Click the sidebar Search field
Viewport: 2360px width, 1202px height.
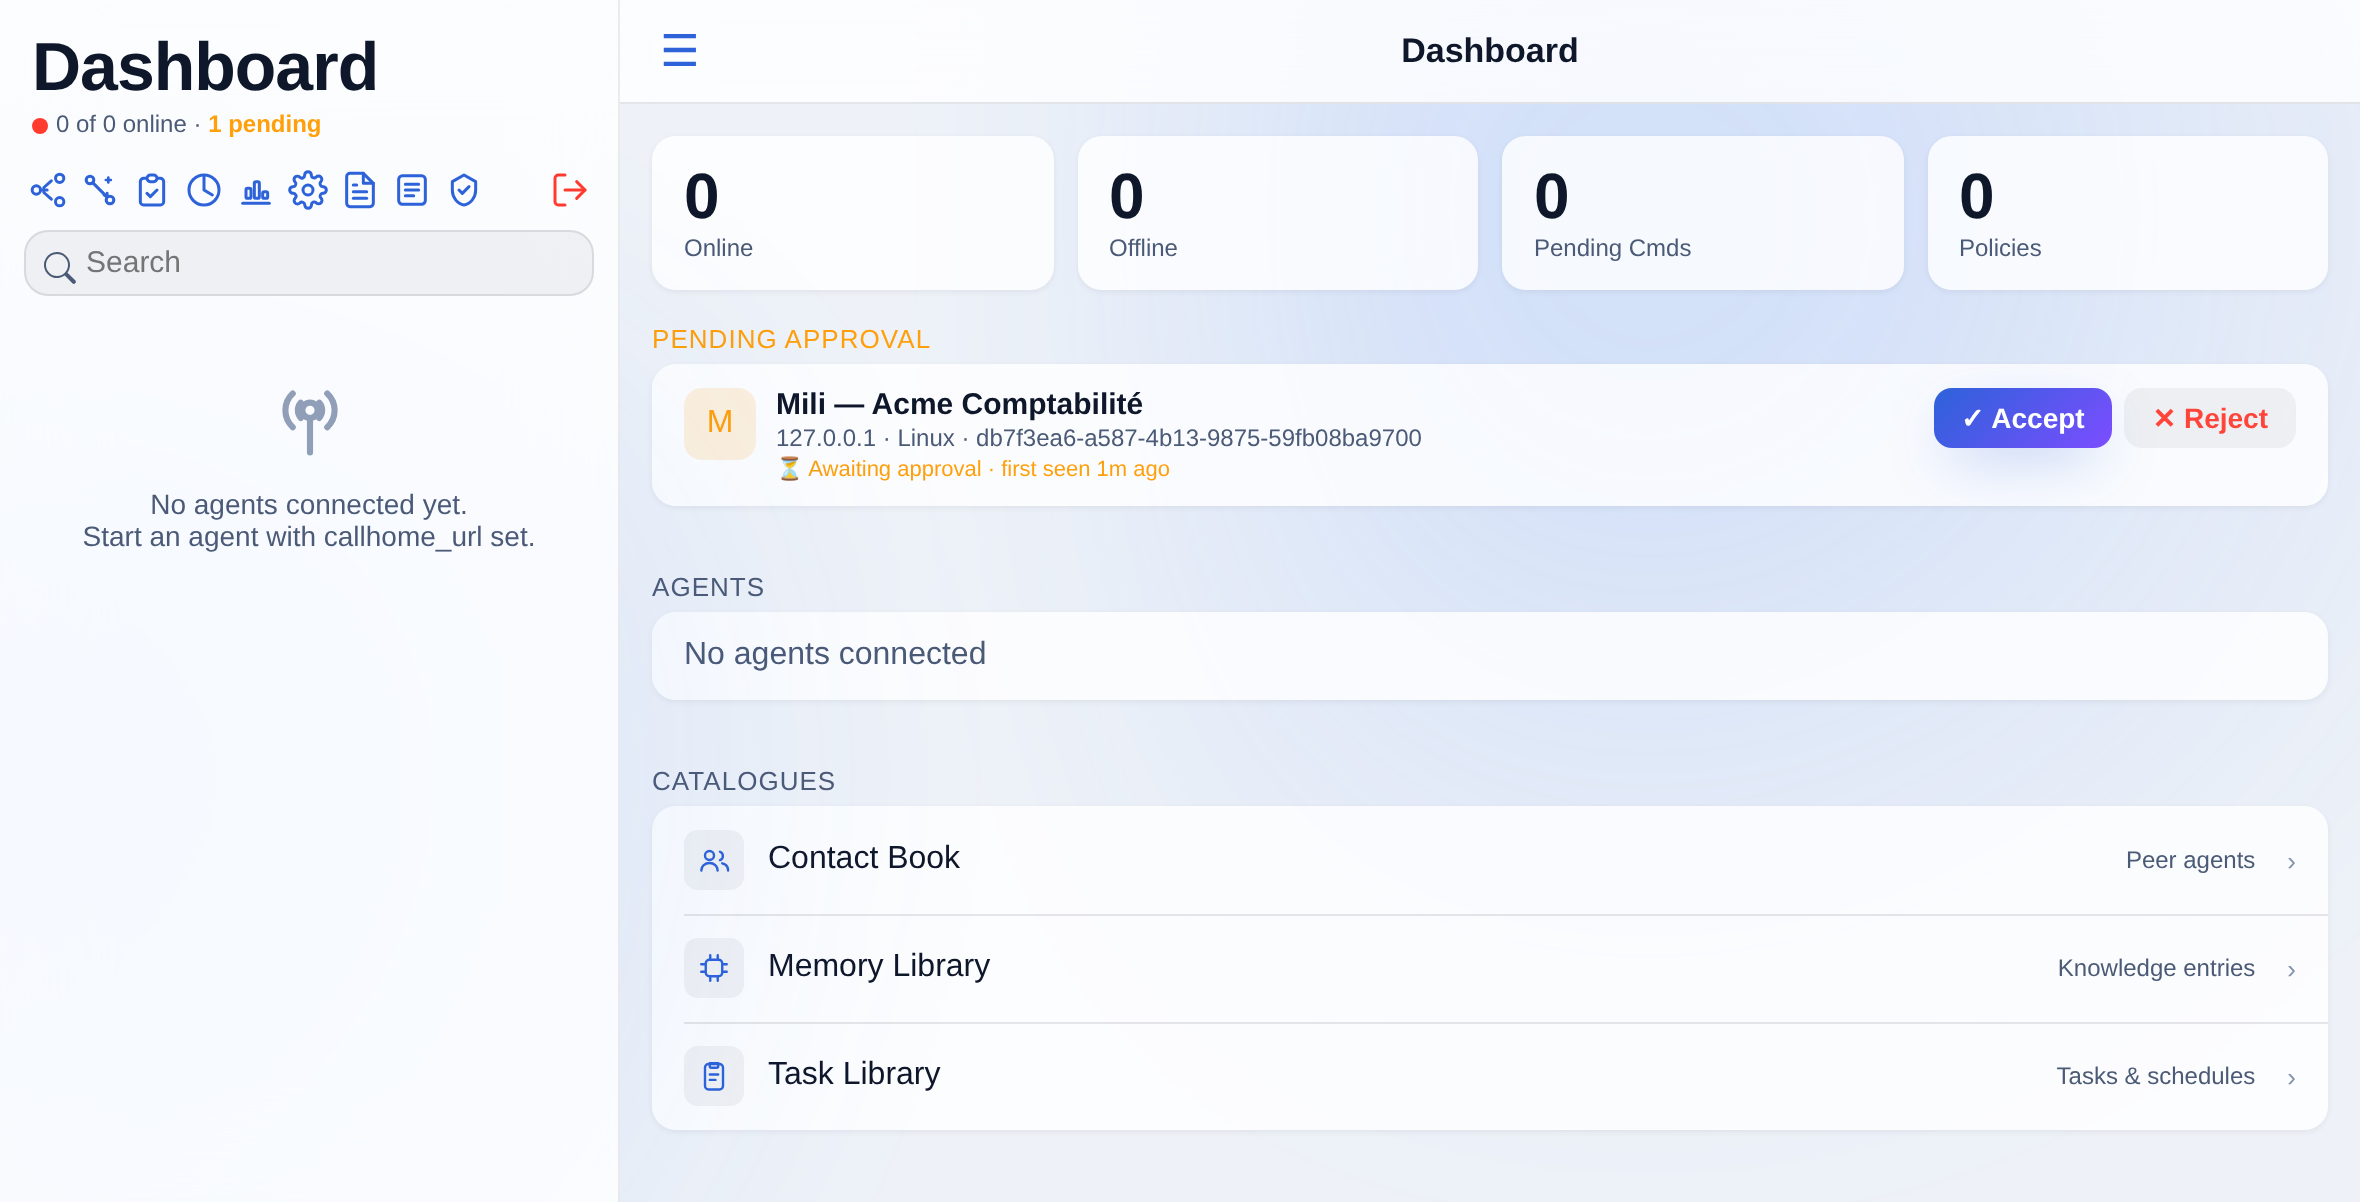[x=309, y=263]
